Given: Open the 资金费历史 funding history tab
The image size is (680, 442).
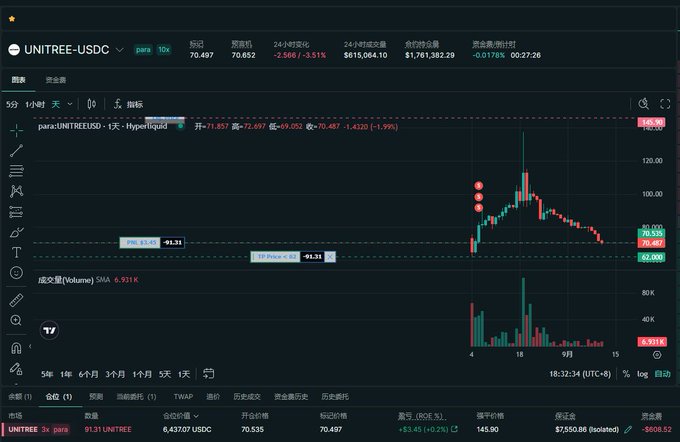Looking at the screenshot, I should (291, 396).
